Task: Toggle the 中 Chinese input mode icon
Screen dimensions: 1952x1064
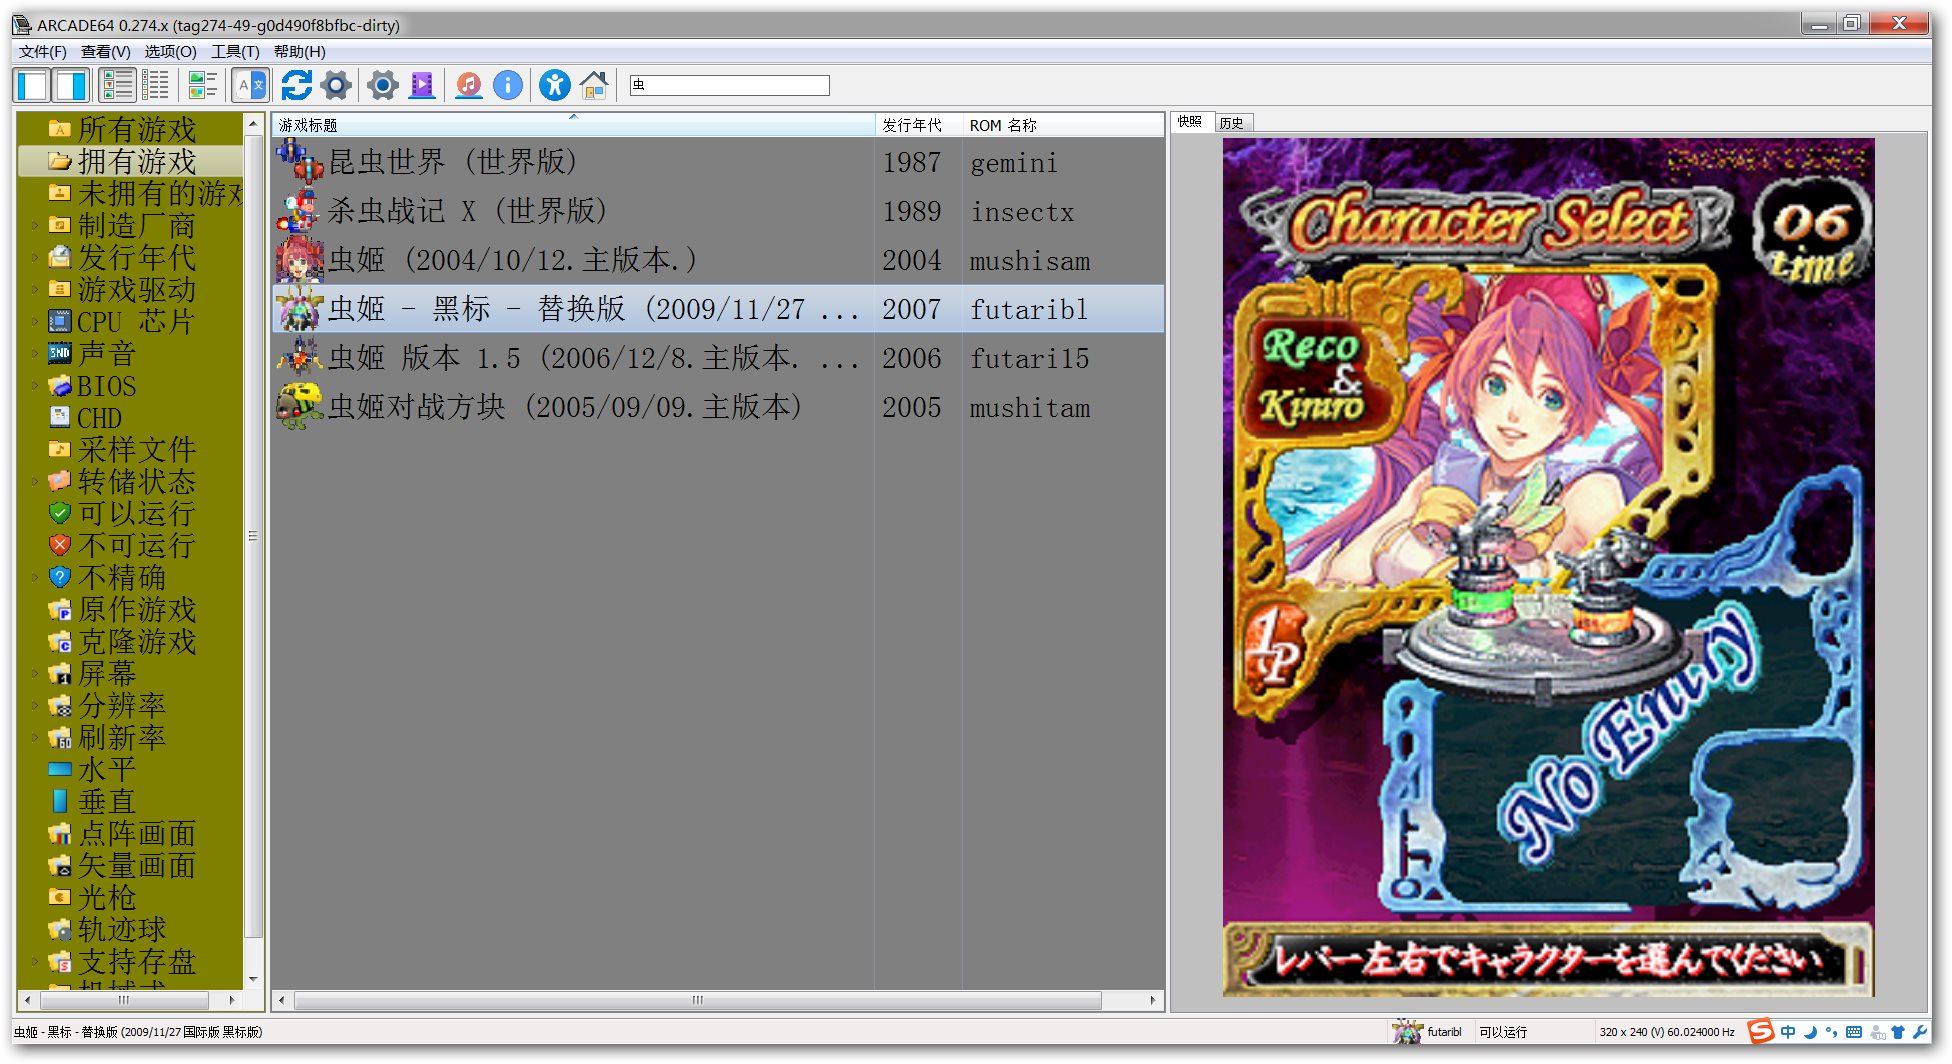Action: coord(1788,1031)
